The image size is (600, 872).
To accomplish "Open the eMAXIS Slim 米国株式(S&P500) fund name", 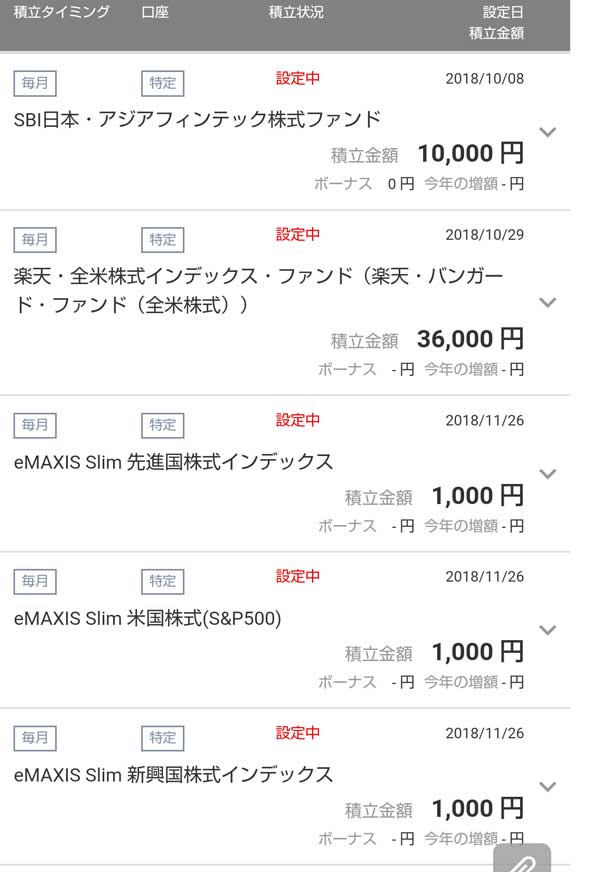I will (x=148, y=618).
